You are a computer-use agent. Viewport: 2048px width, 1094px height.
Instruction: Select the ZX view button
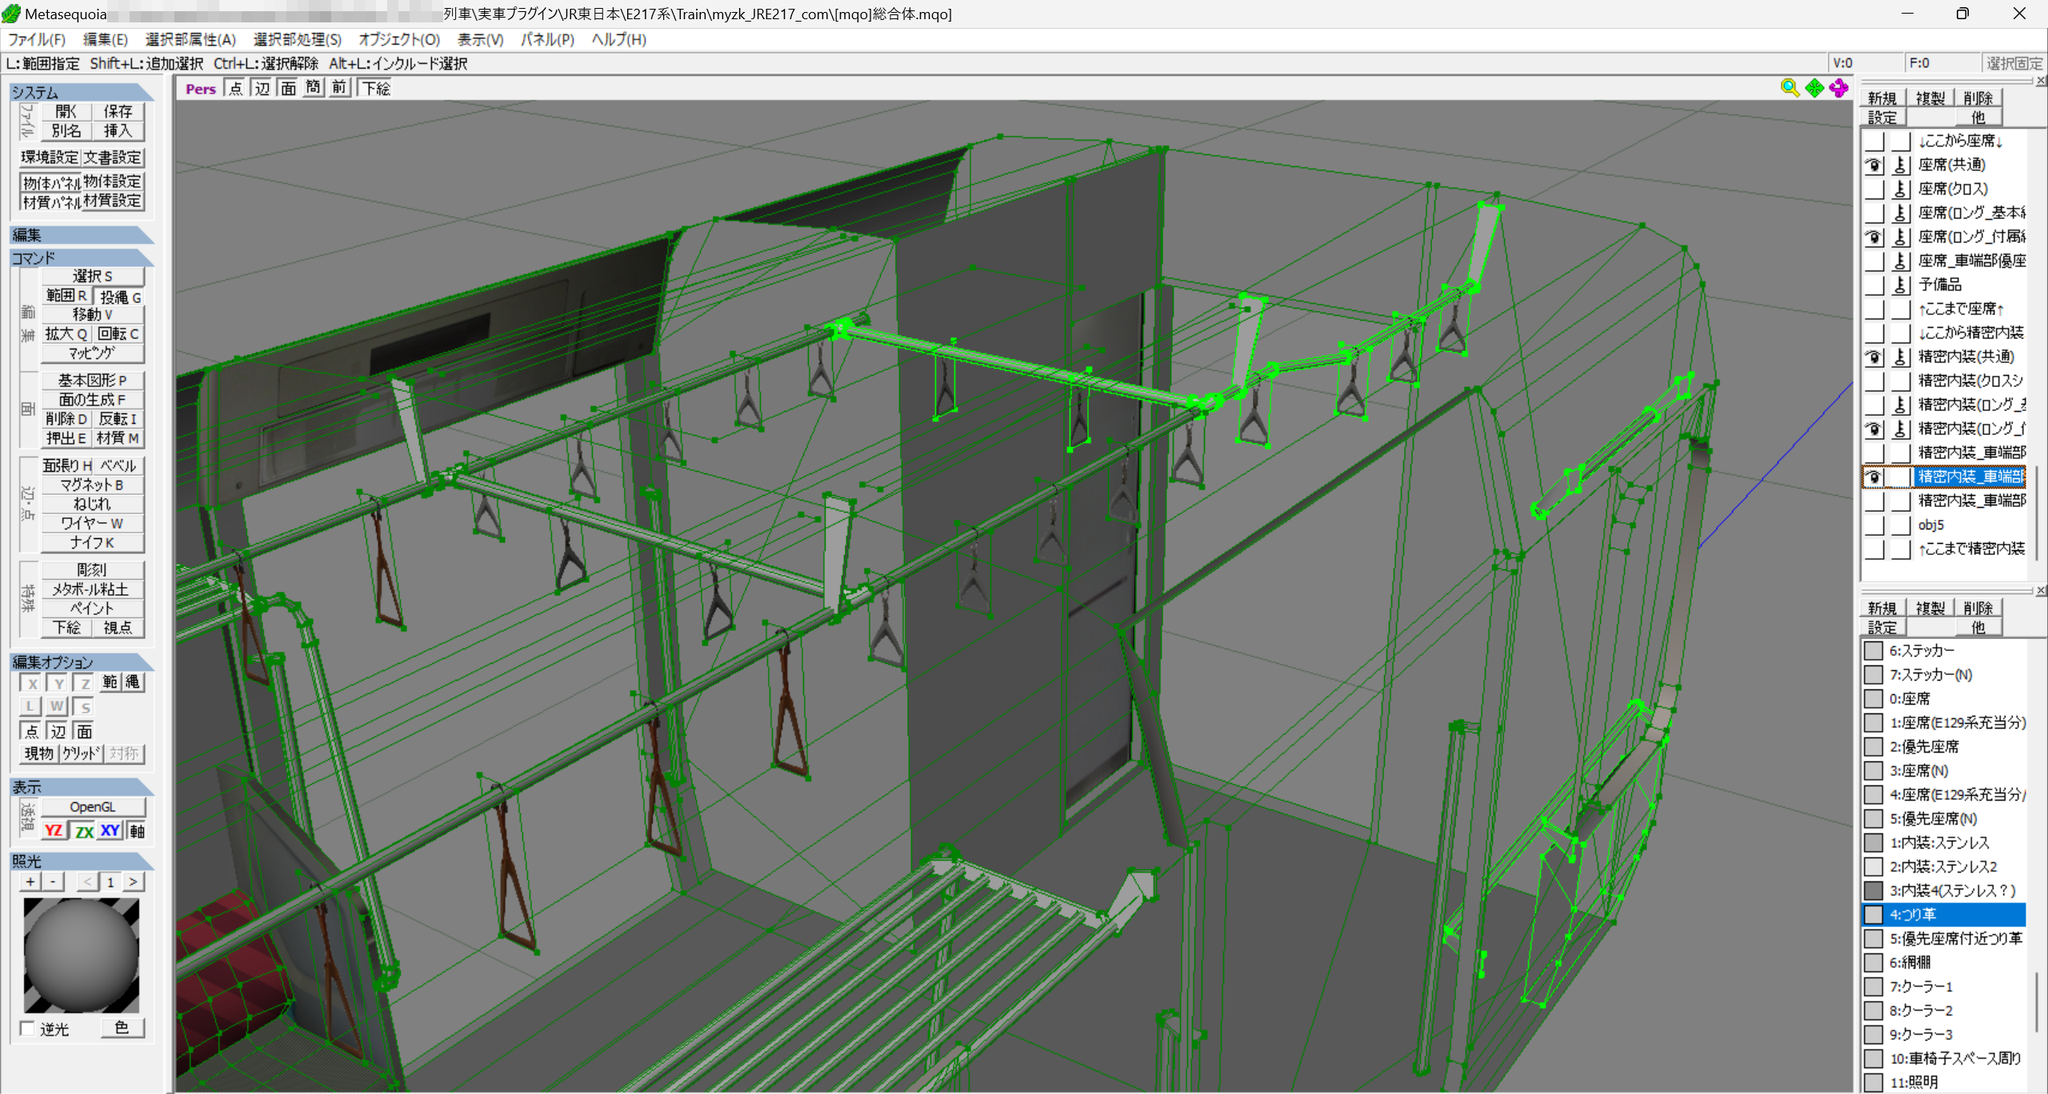coord(84,831)
